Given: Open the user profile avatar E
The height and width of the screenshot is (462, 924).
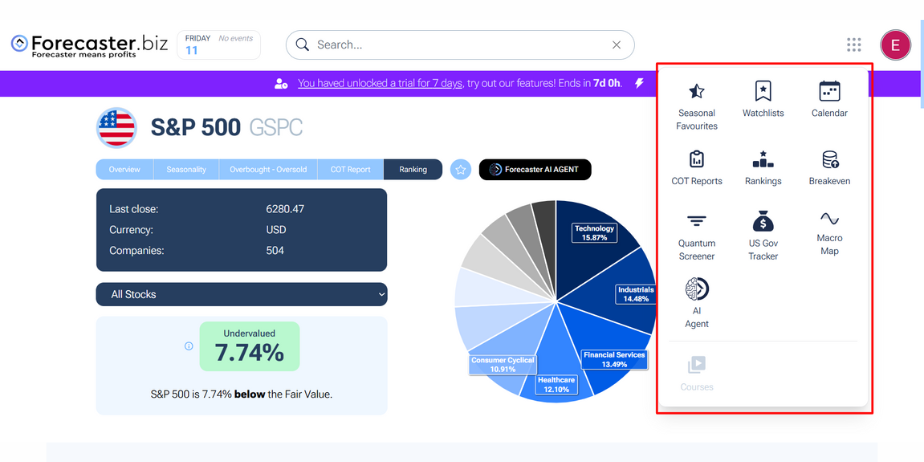Looking at the screenshot, I should 896,45.
